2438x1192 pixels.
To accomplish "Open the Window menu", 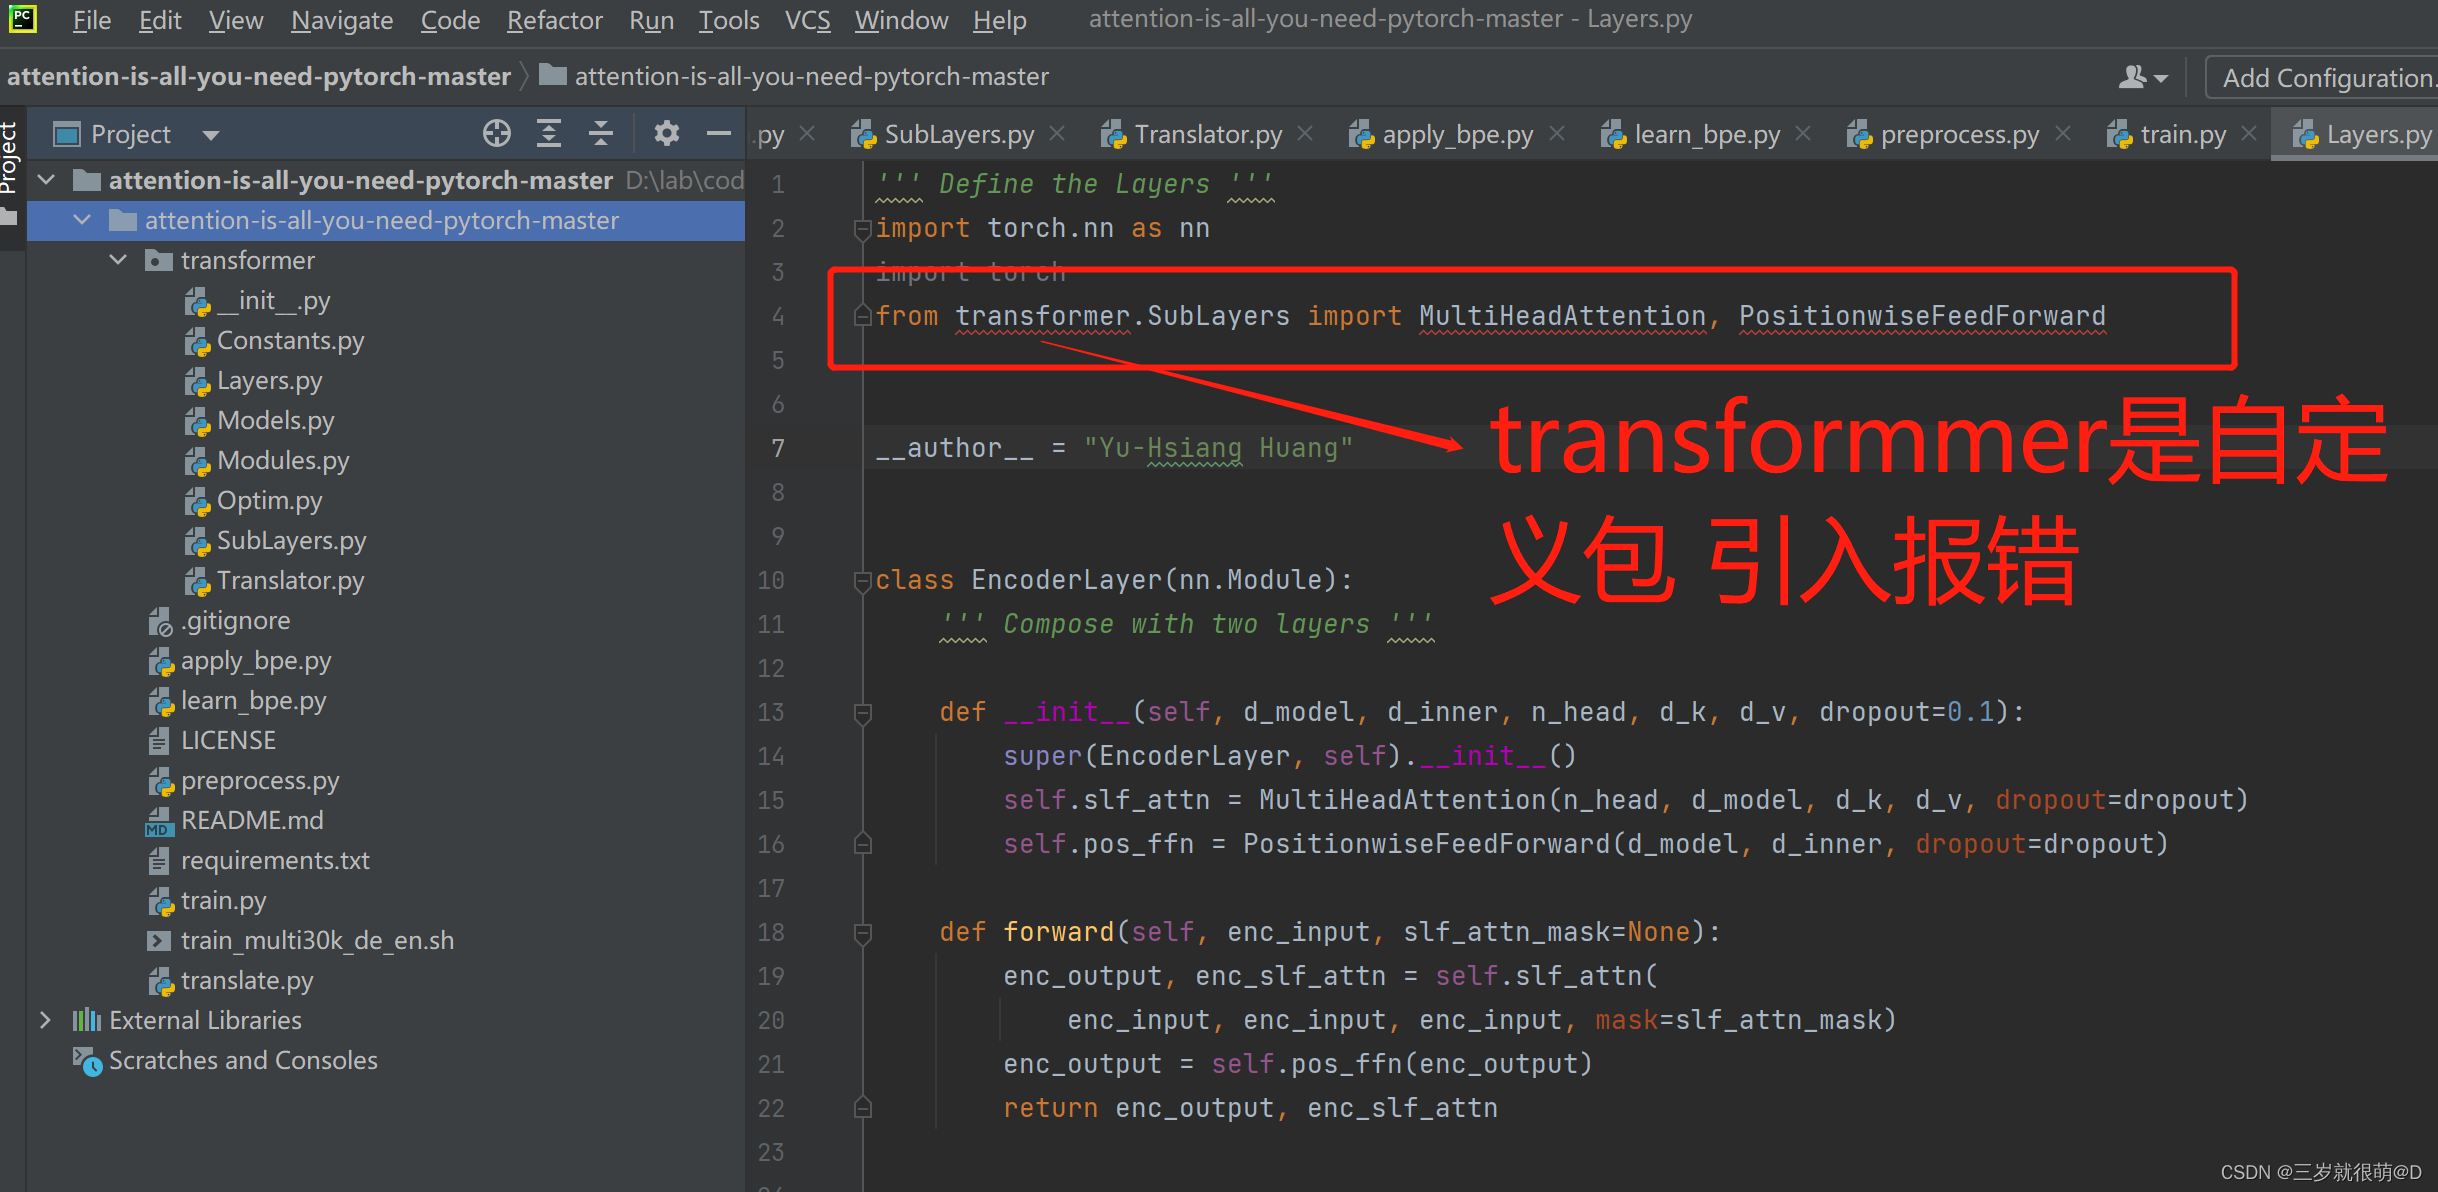I will coord(900,20).
